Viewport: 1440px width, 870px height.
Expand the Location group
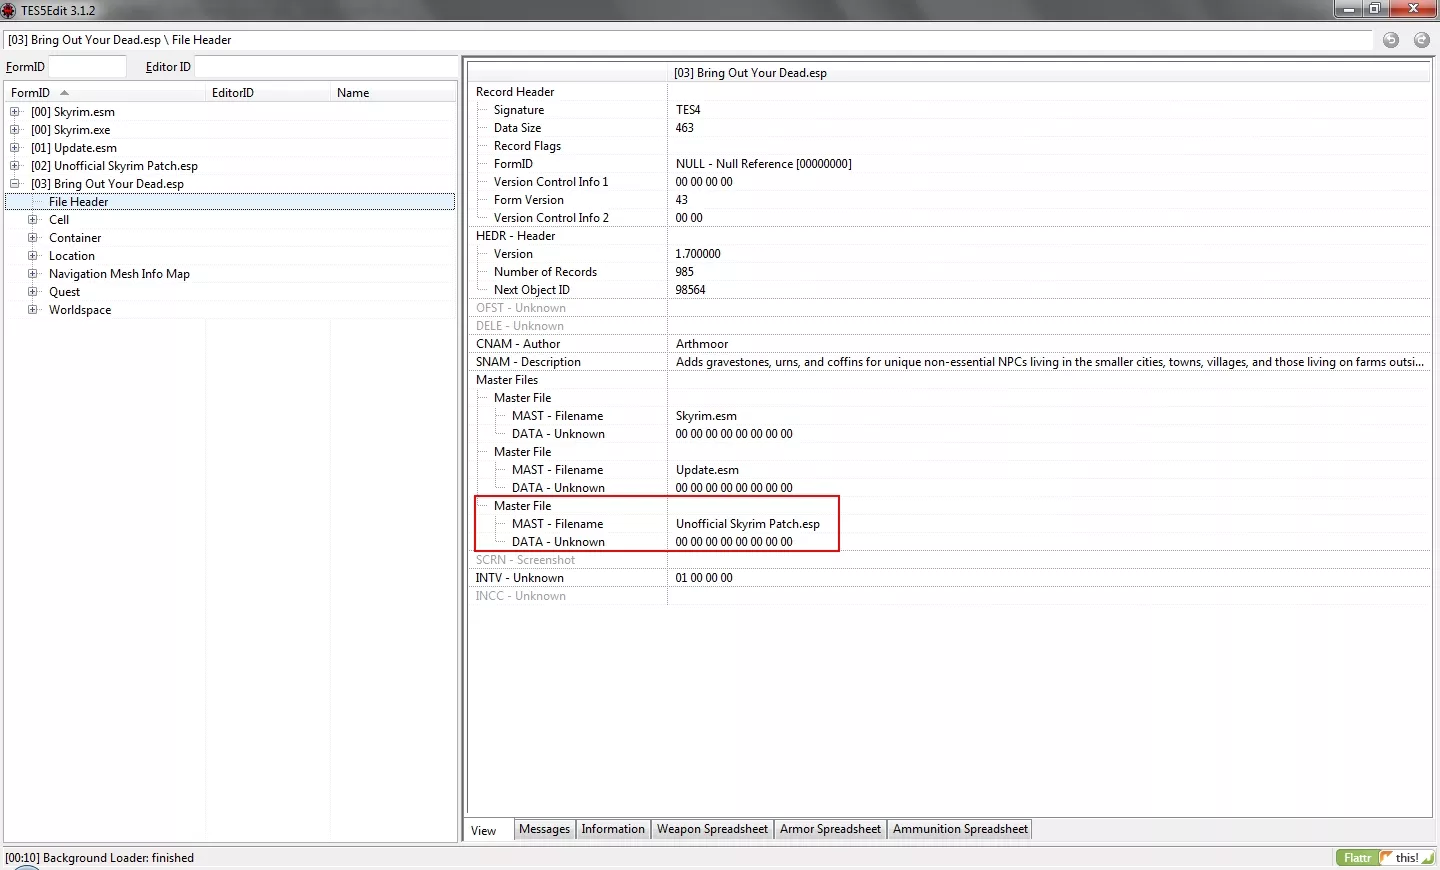tap(33, 256)
